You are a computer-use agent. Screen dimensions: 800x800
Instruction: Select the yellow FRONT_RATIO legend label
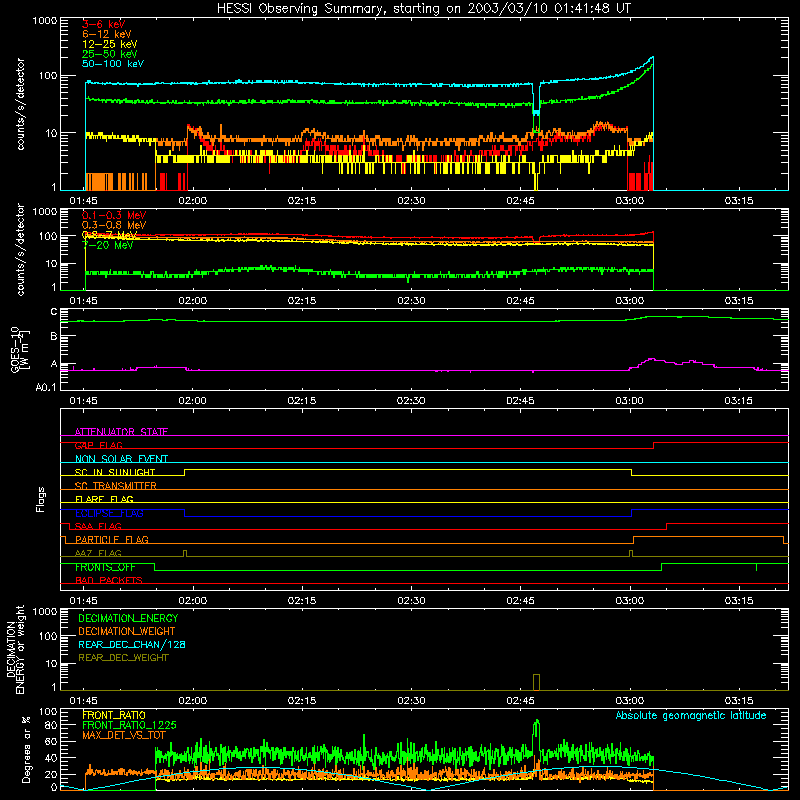(114, 715)
